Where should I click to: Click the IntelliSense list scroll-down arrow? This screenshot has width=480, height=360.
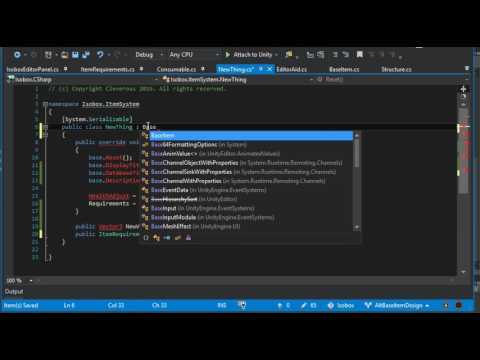point(356,227)
